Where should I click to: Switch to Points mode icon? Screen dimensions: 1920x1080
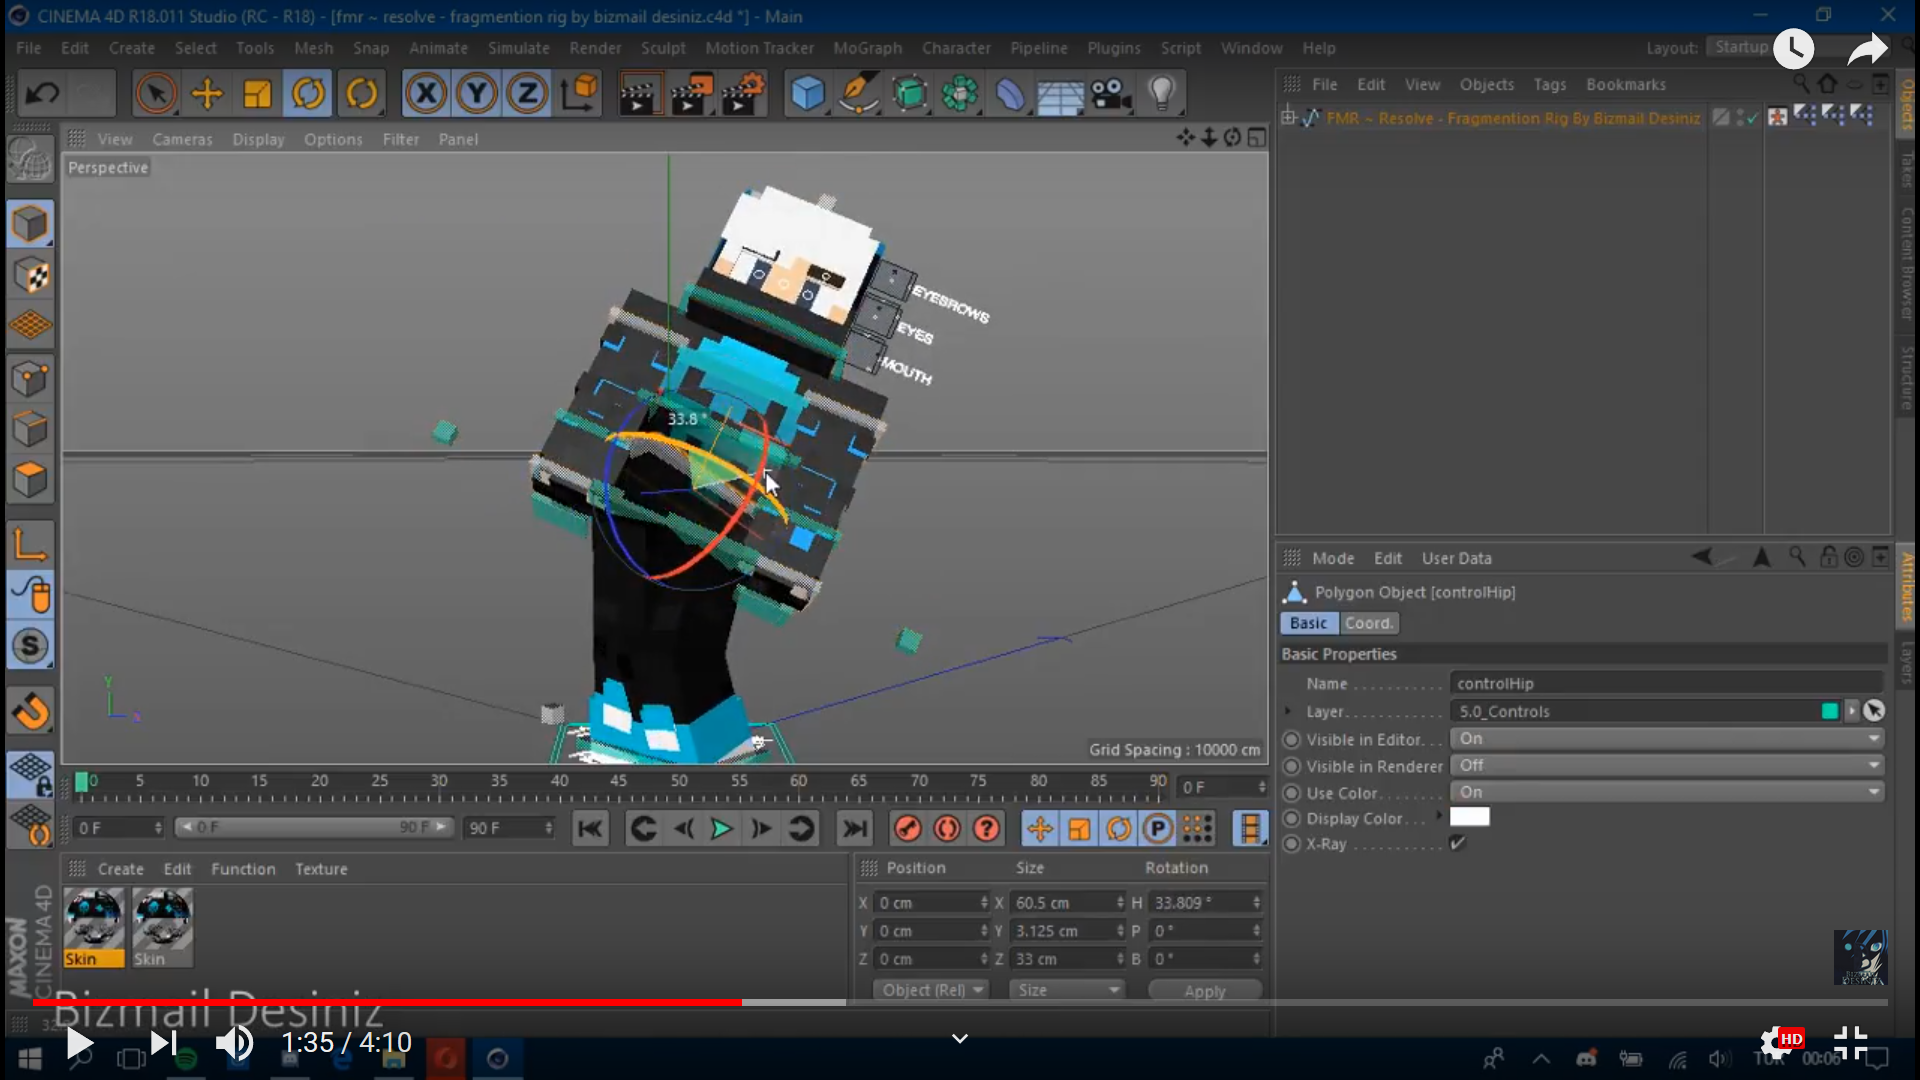pyautogui.click(x=30, y=379)
